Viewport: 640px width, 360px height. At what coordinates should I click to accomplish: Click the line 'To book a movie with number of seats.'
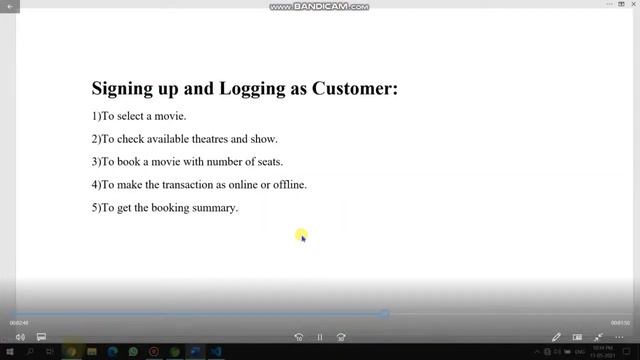coord(192,162)
